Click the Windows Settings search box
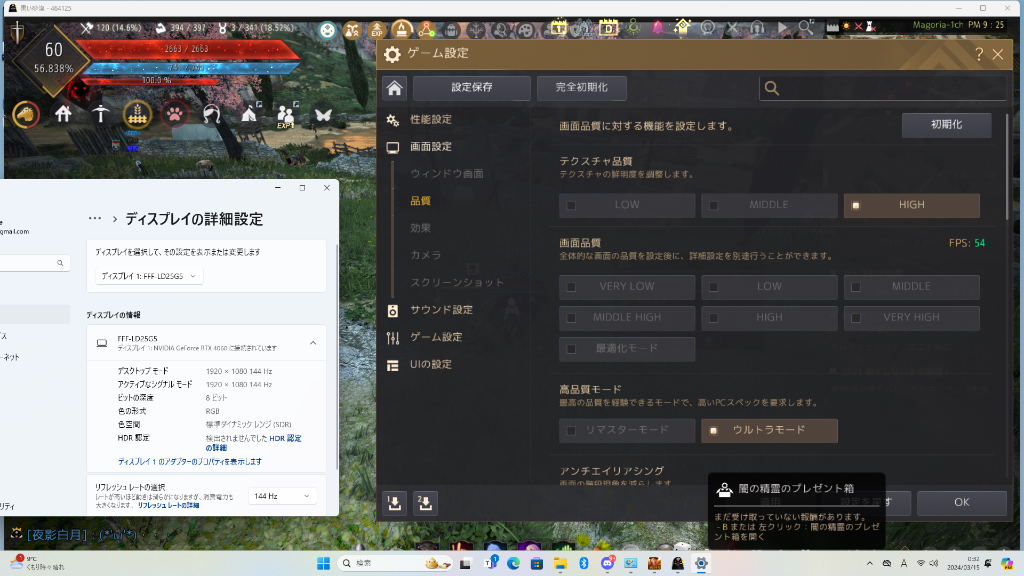The image size is (1024, 576). [34, 263]
